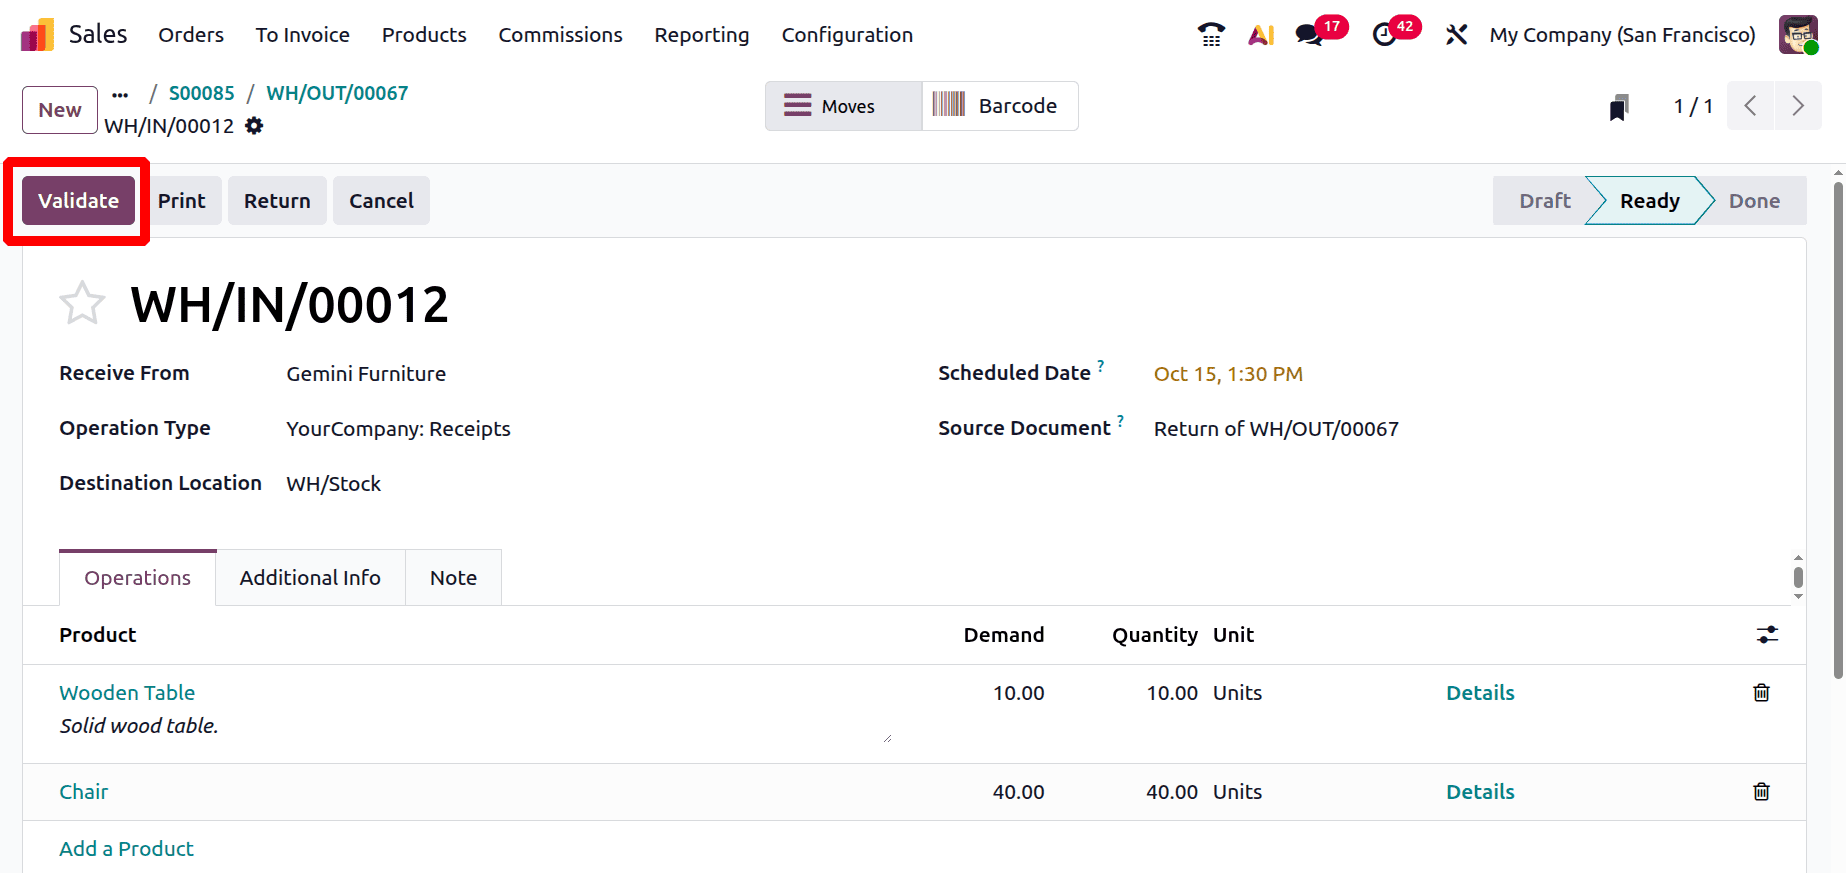The width and height of the screenshot is (1846, 873).
Task: Open the activities clock icon
Action: 1385,35
